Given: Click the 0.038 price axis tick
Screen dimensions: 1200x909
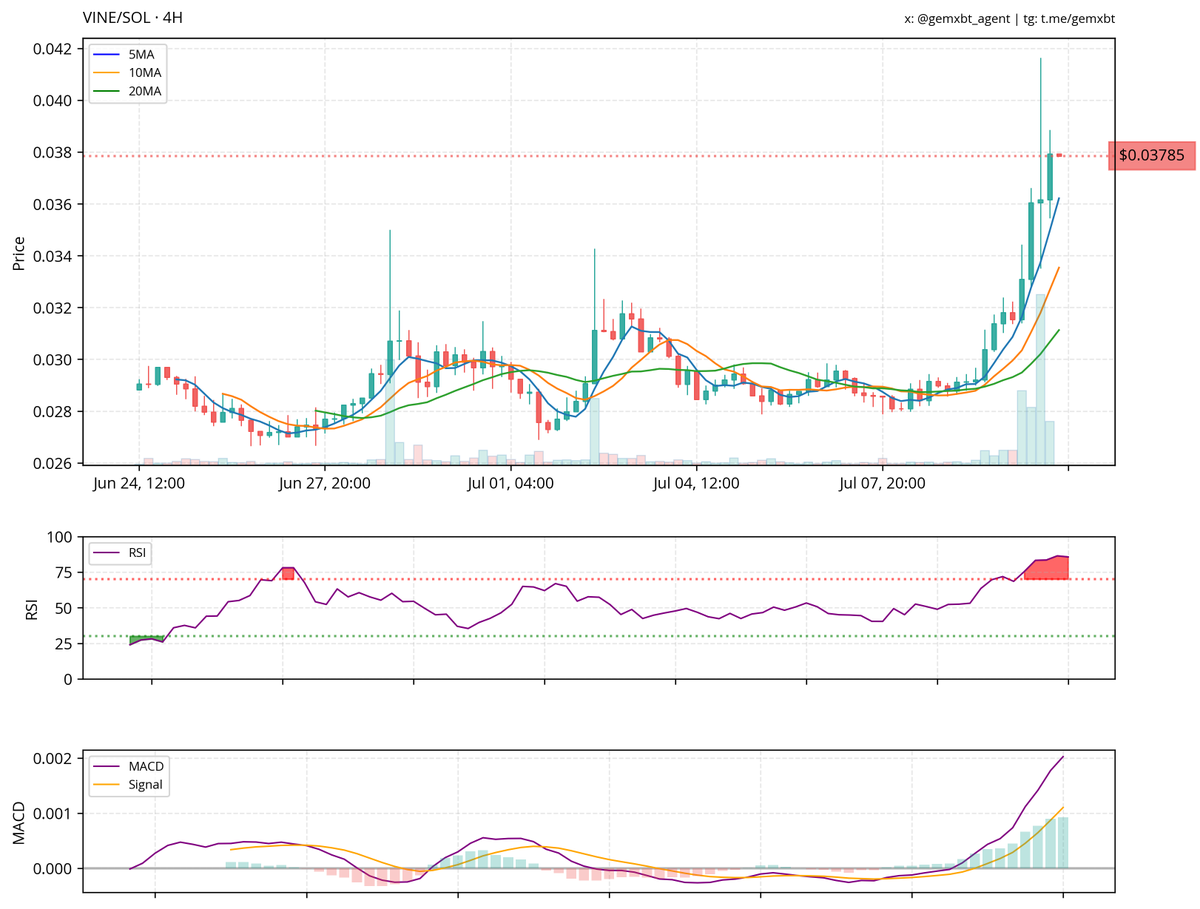Looking at the screenshot, I should click(52, 153).
